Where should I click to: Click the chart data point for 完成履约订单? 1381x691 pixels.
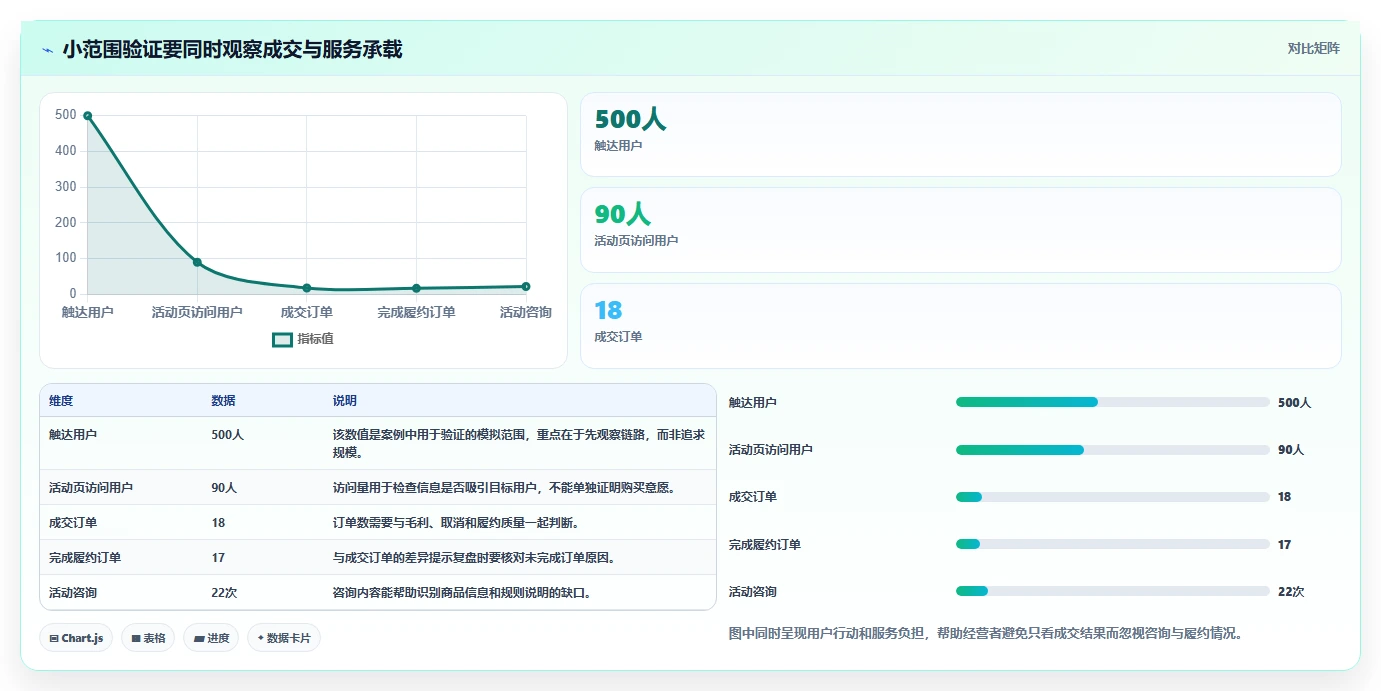click(416, 288)
